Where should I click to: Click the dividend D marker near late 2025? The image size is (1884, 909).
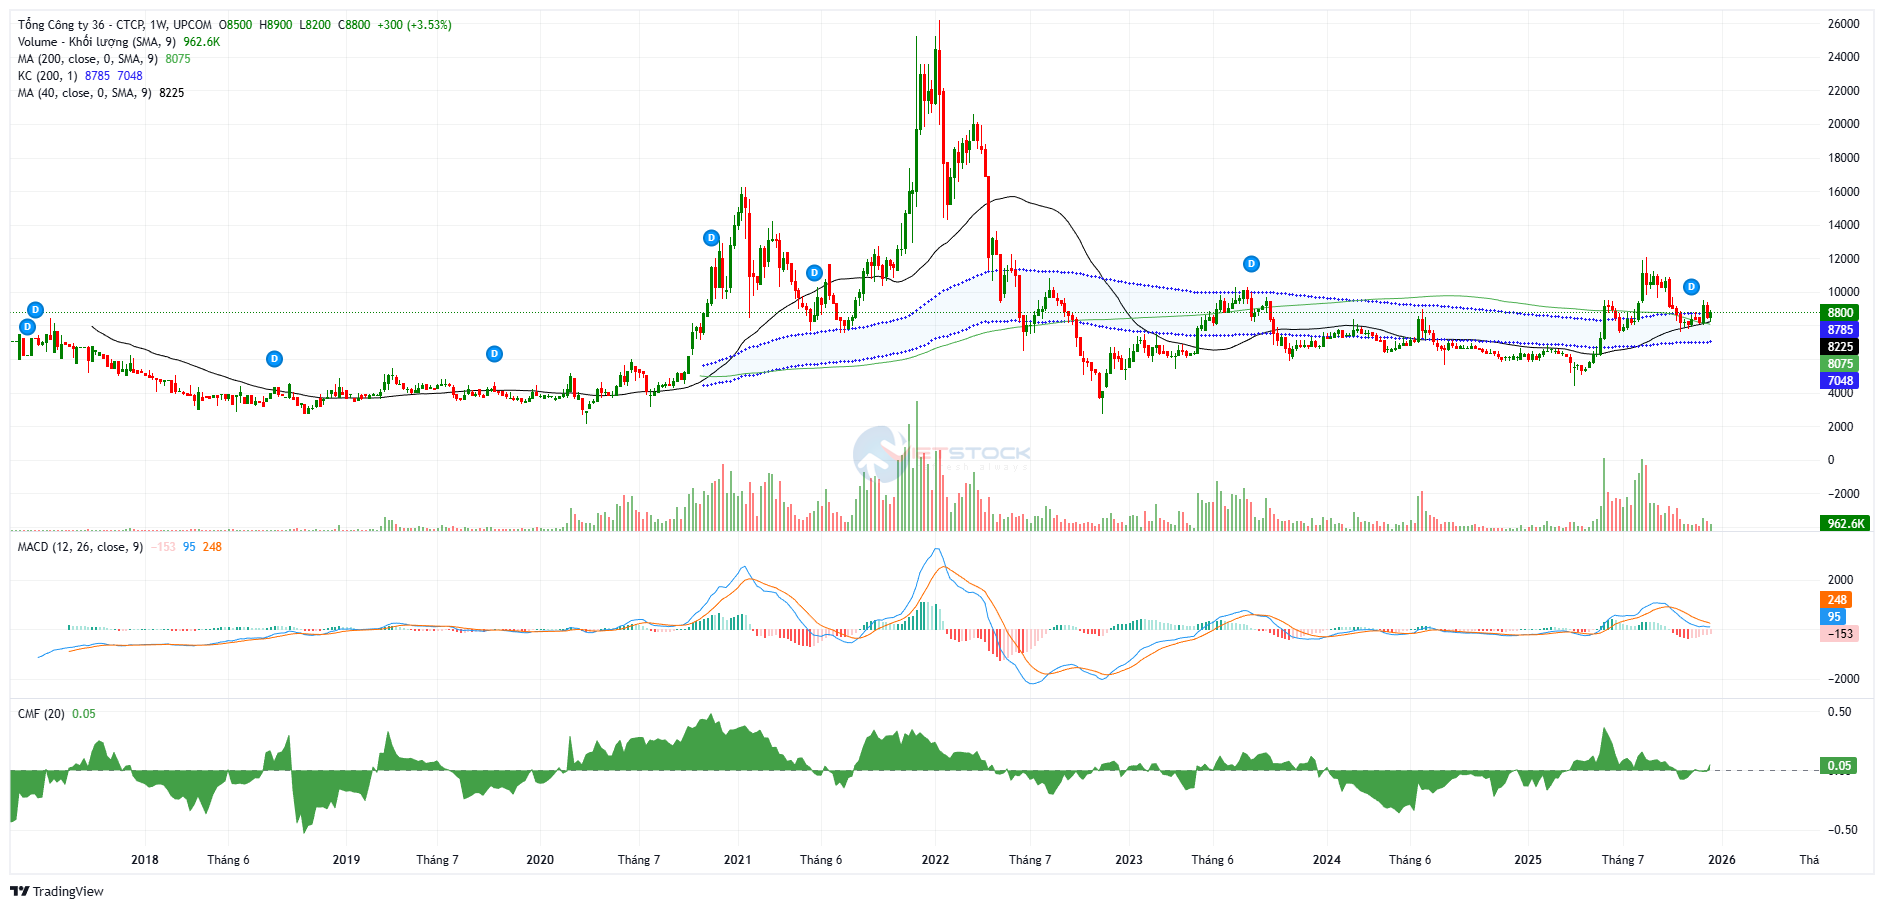click(1691, 287)
